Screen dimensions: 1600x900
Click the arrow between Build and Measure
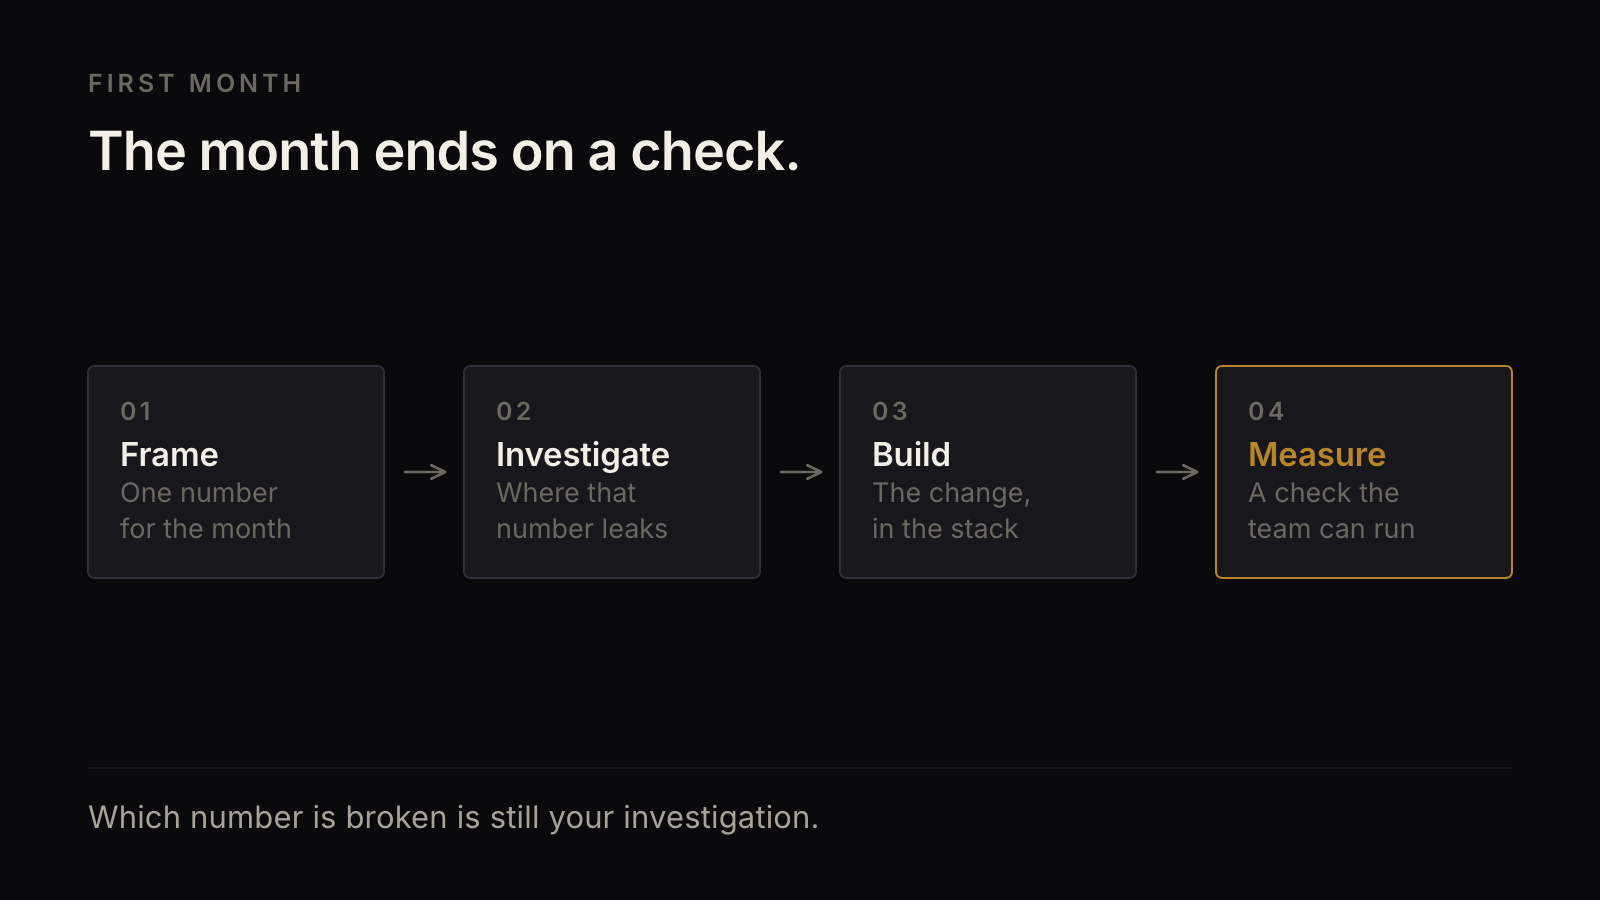1177,472
